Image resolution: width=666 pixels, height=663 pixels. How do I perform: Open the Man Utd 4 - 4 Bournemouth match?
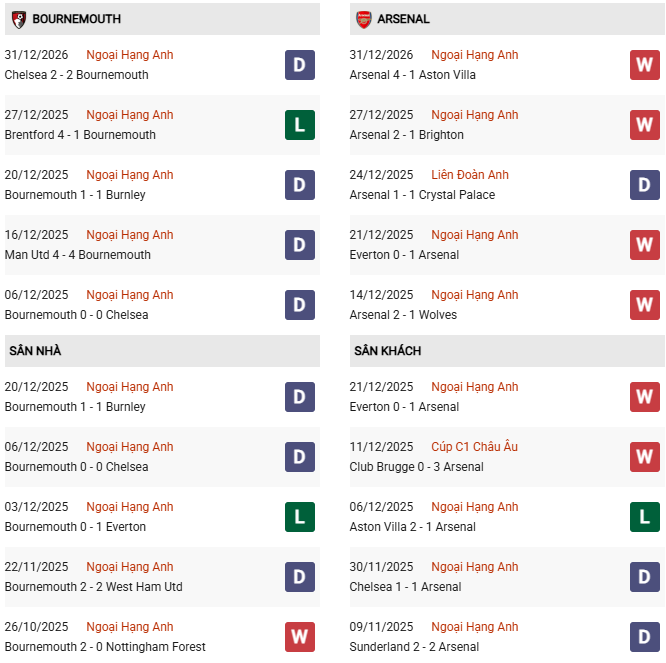78,255
